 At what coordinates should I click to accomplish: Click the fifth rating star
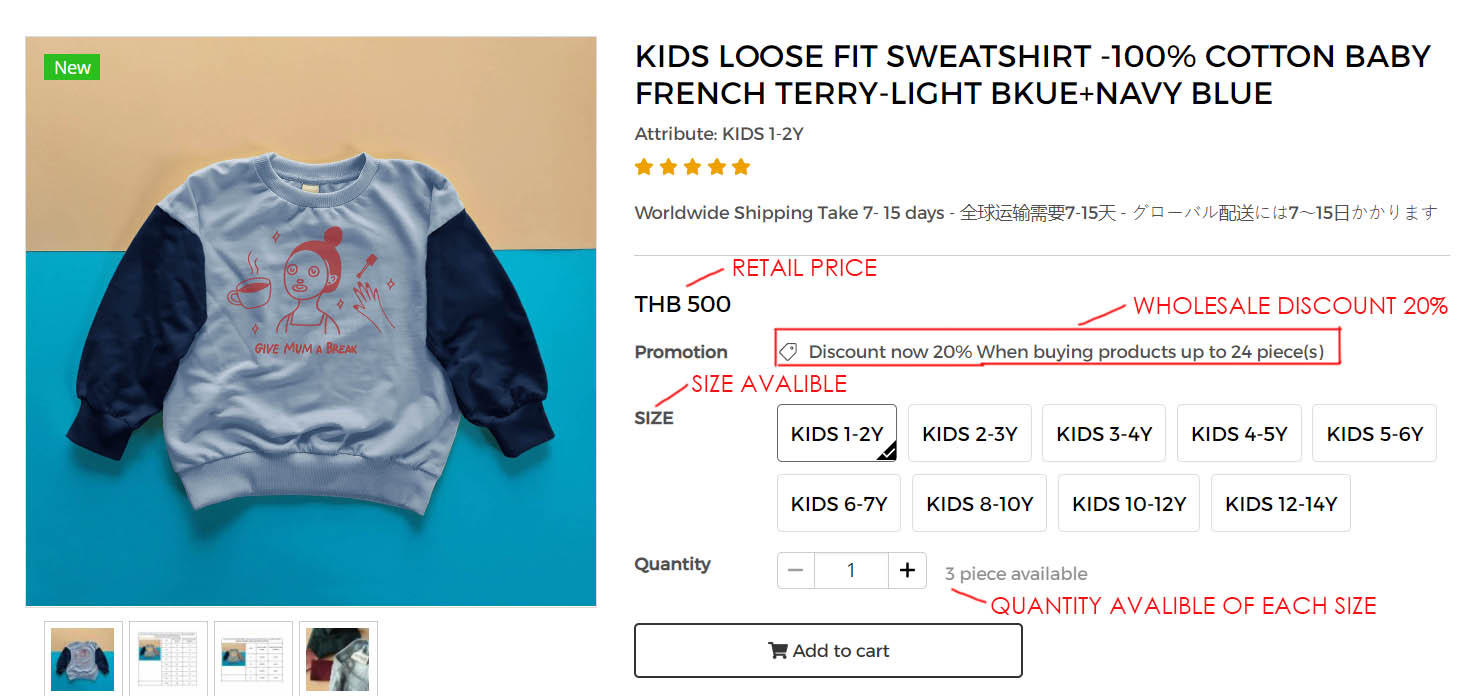coord(741,167)
